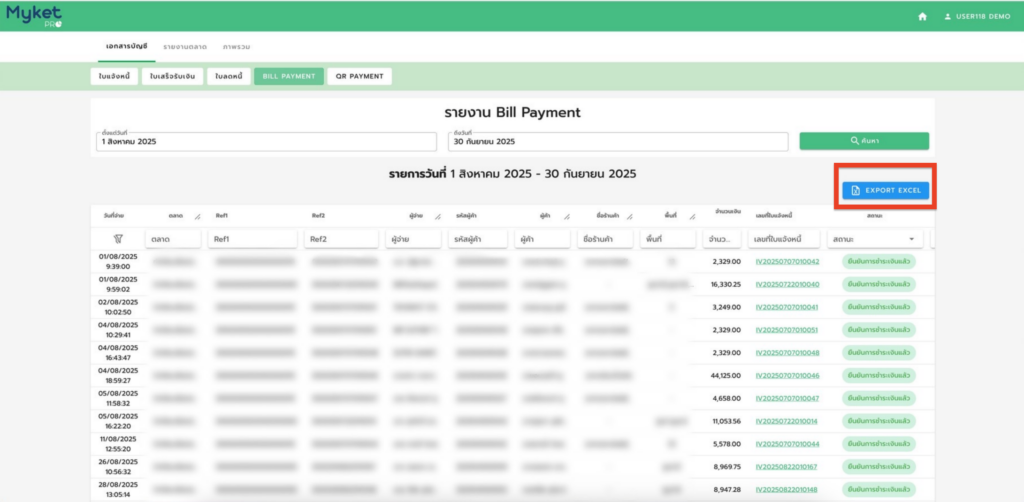Select the amount 11,053.56 cell
This screenshot has height=502, width=1024.
pyautogui.click(x=726, y=421)
